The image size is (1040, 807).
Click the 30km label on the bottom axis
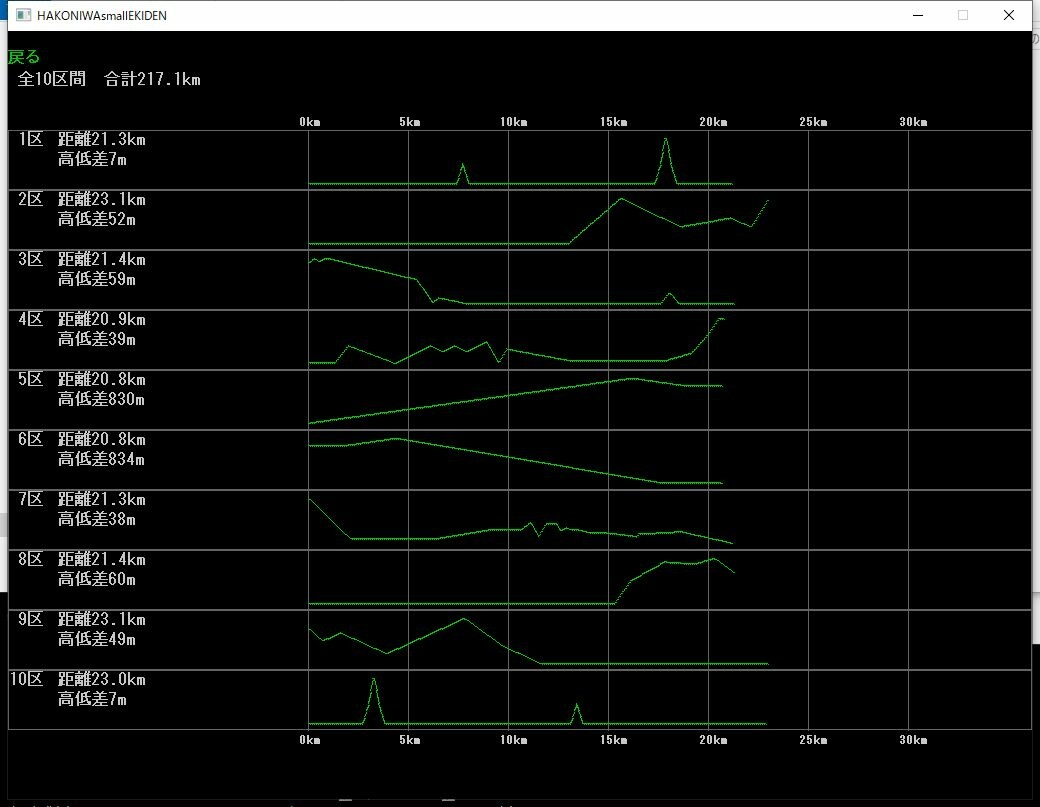coord(913,741)
